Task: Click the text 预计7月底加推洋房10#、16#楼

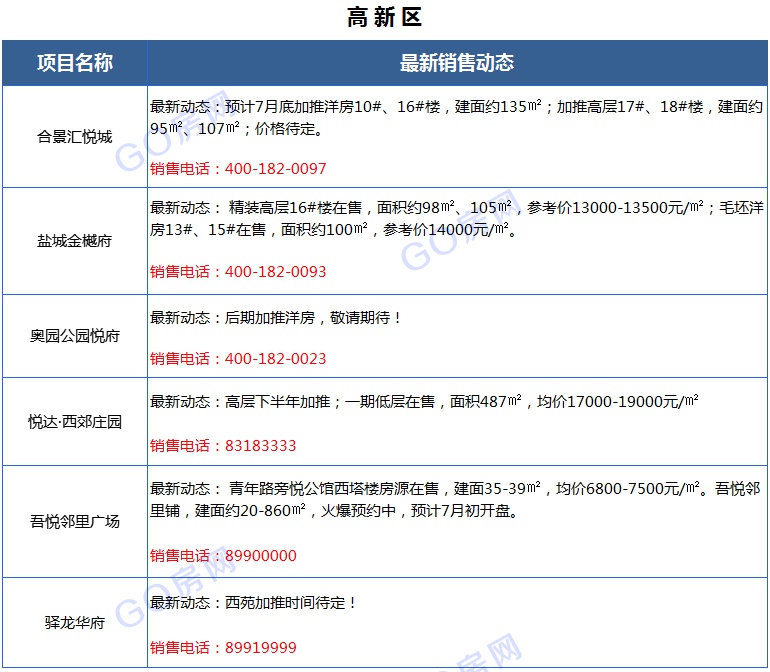Action: click(x=332, y=107)
